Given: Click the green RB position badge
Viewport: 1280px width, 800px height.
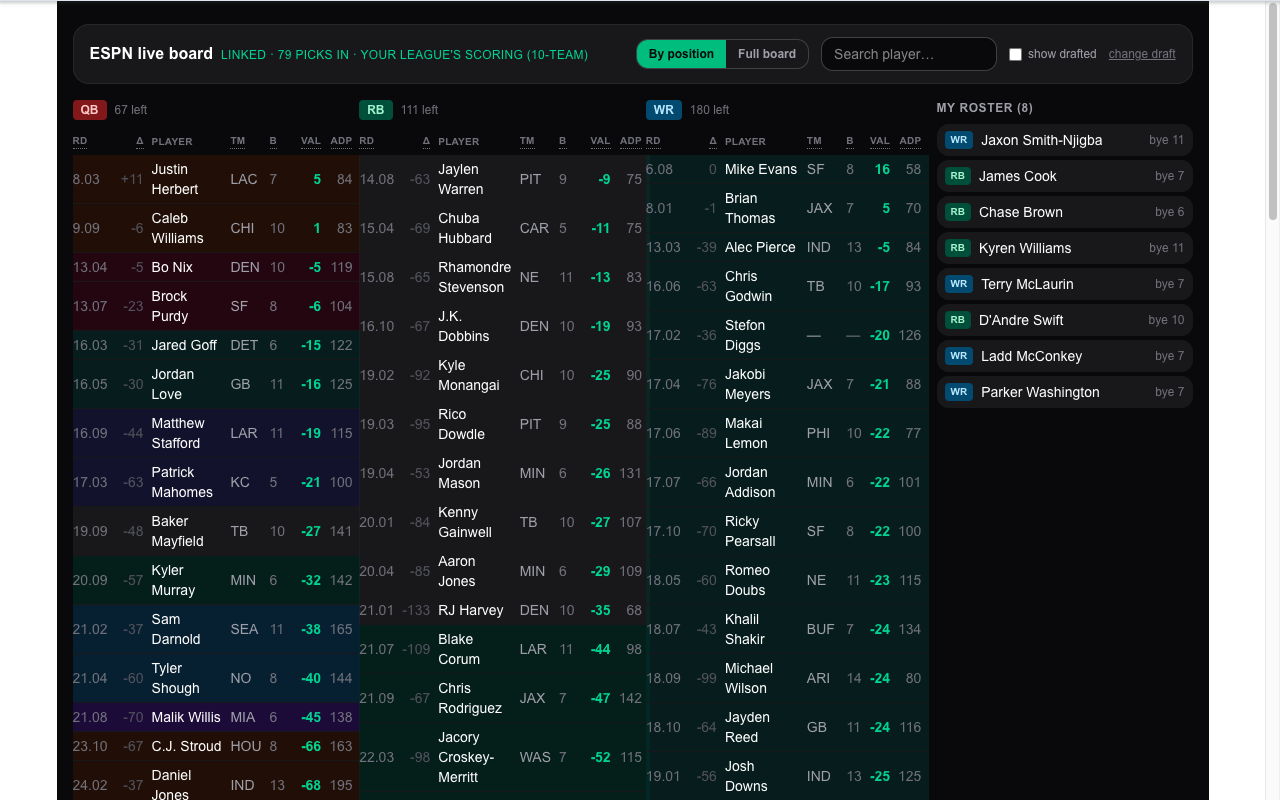Looking at the screenshot, I should click(x=376, y=110).
